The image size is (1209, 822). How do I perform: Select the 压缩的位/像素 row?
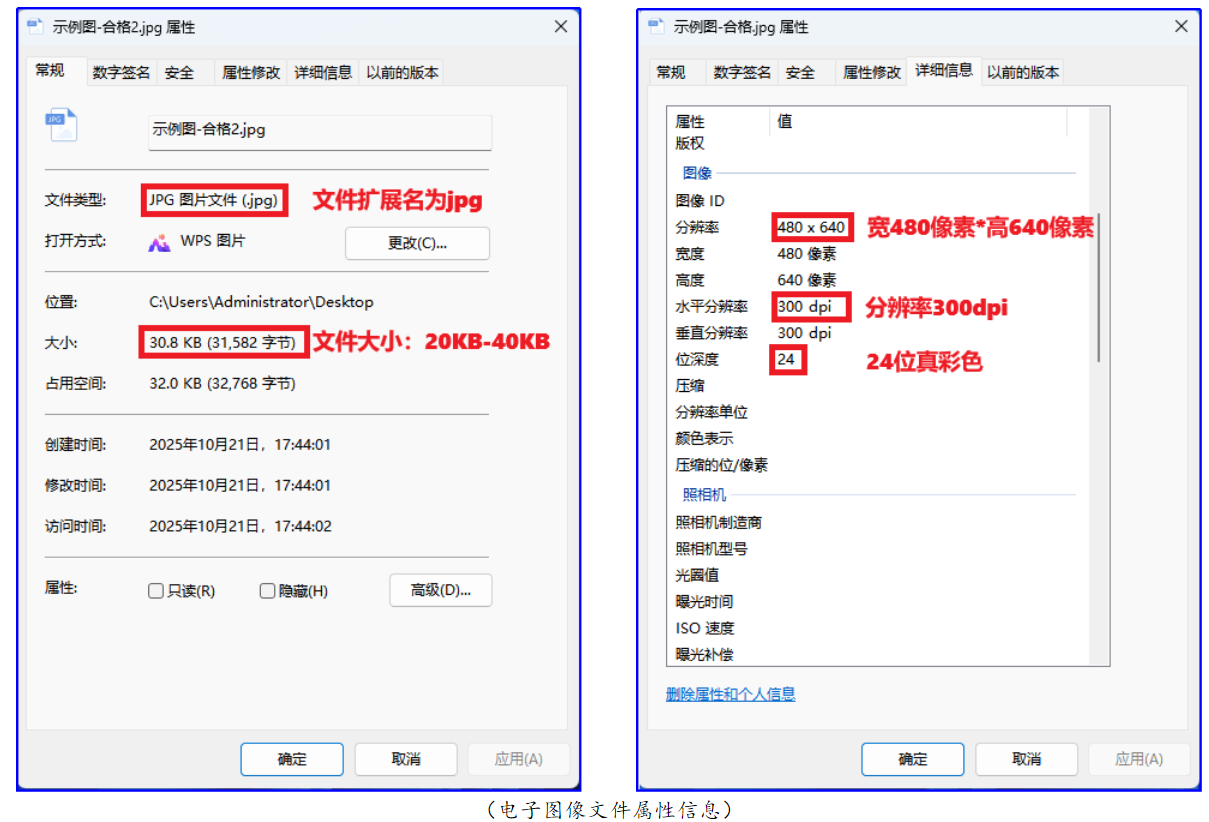(x=880, y=465)
